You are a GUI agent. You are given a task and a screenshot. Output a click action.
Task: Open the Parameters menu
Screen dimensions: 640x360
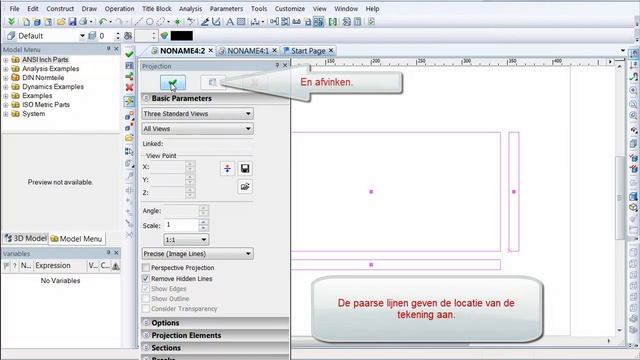(x=227, y=9)
